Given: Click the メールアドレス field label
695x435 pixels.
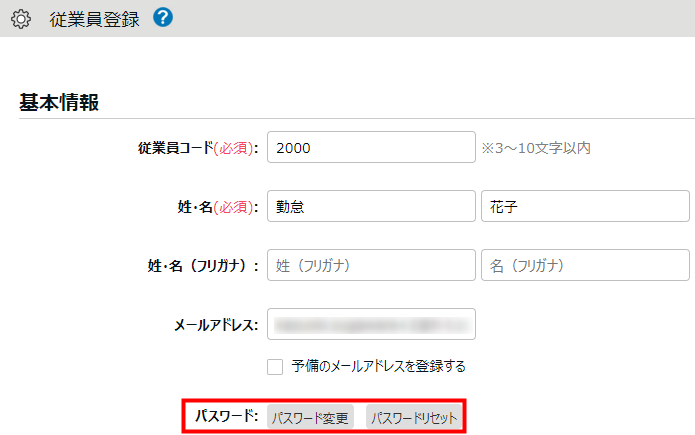Looking at the screenshot, I should click(x=216, y=325).
